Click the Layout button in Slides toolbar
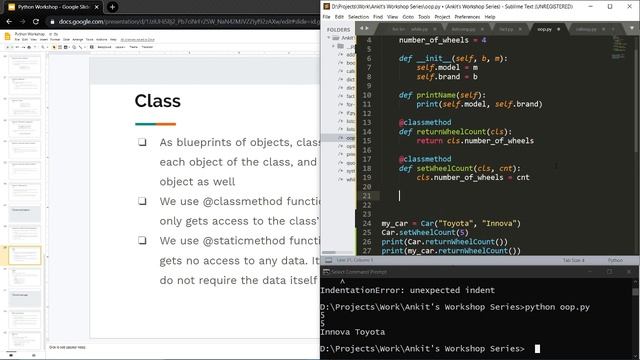Viewport: 640px width, 360px height. [x=120, y=47]
